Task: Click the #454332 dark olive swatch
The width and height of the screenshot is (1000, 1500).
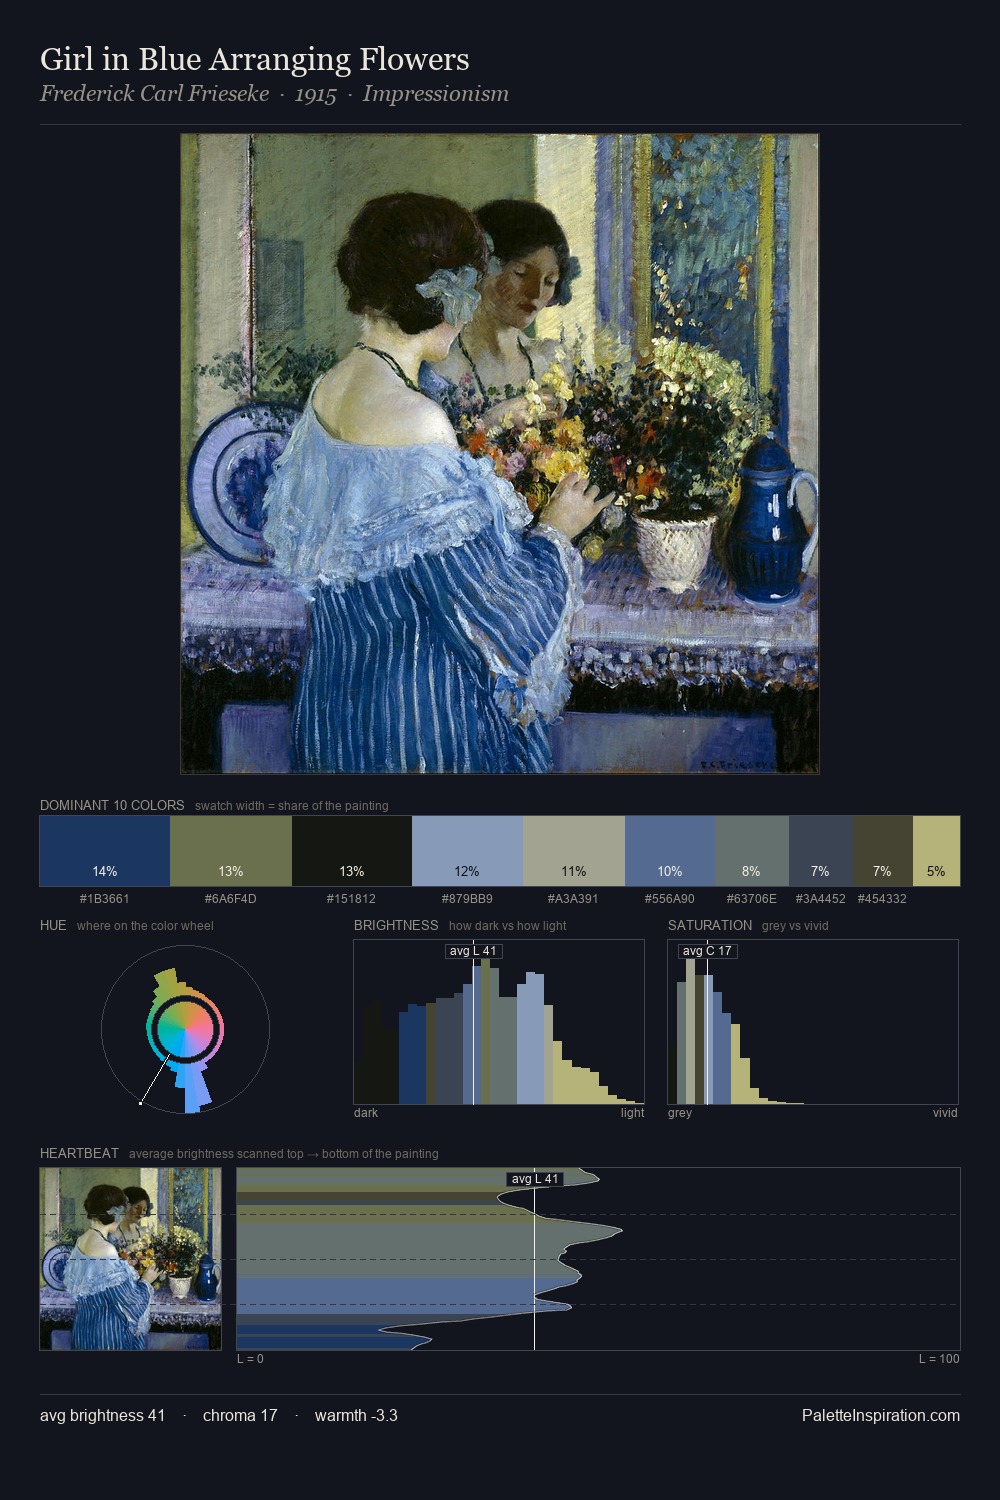Action: point(882,851)
